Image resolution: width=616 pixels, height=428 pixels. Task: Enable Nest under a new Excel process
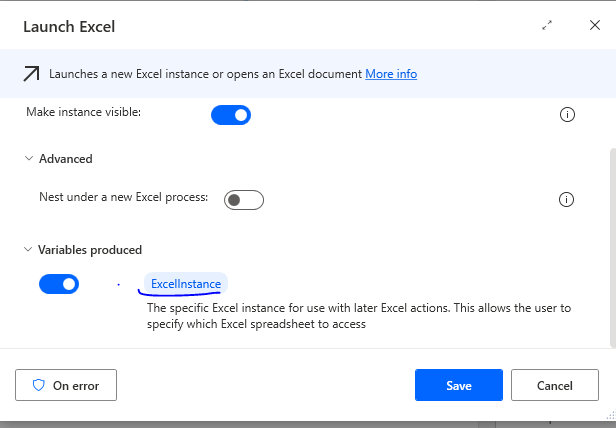click(x=244, y=200)
